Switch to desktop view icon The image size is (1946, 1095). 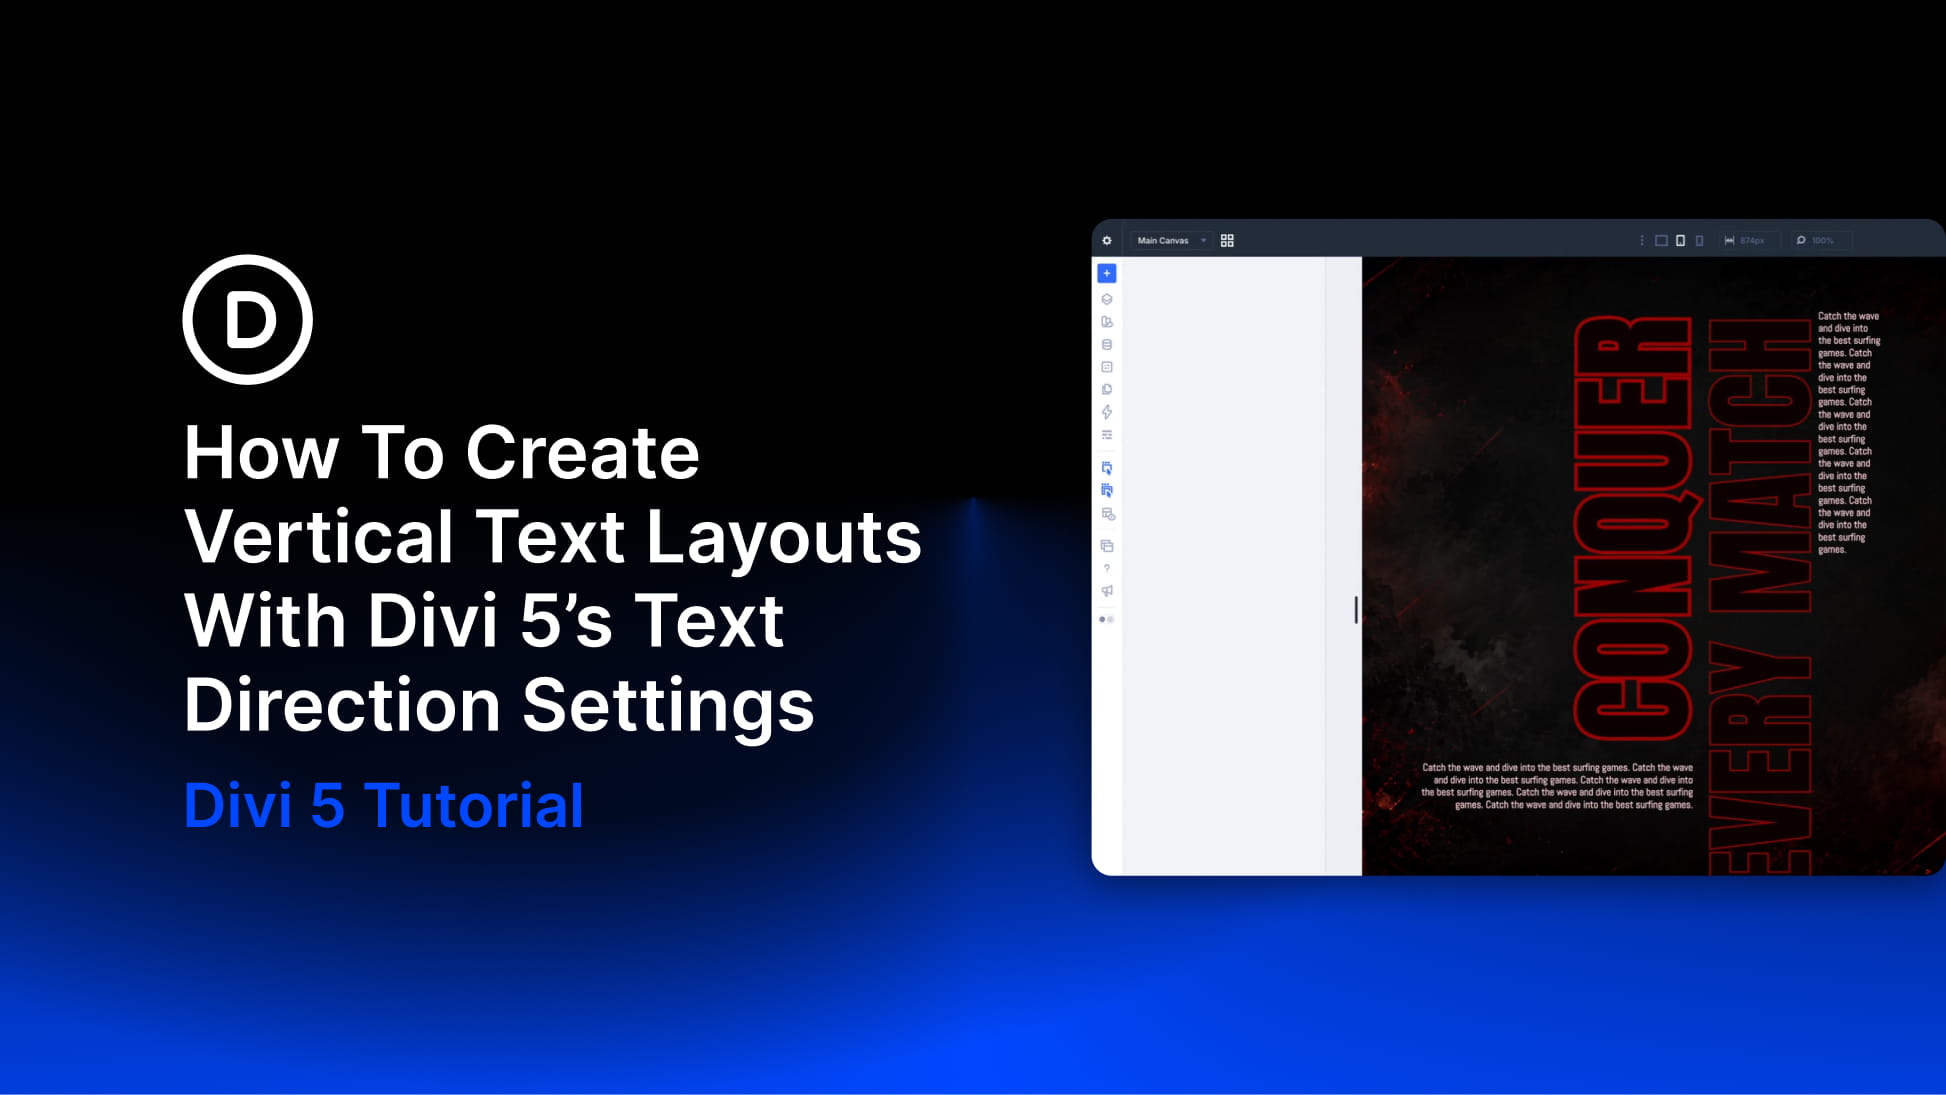click(1661, 240)
